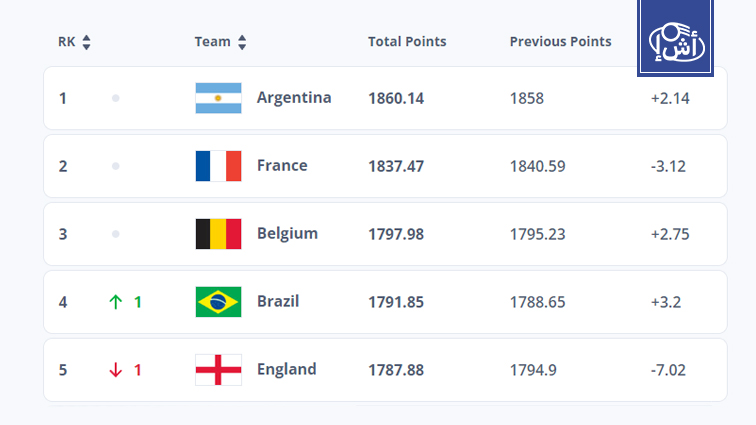This screenshot has height=425, width=756.
Task: Click the Belgium flag icon
Action: point(218,234)
